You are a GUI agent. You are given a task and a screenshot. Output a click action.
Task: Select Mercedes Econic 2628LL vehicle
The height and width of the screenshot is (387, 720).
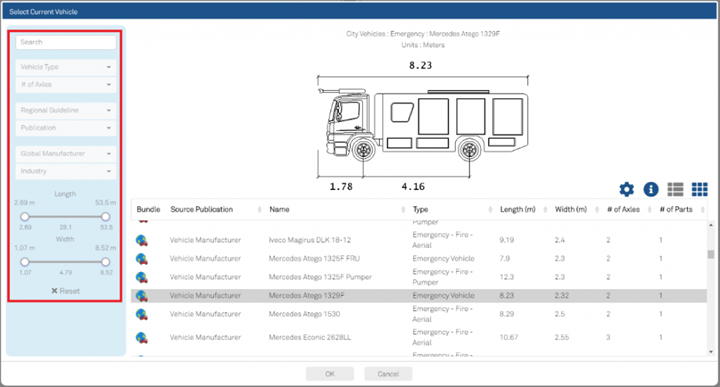[419, 337]
